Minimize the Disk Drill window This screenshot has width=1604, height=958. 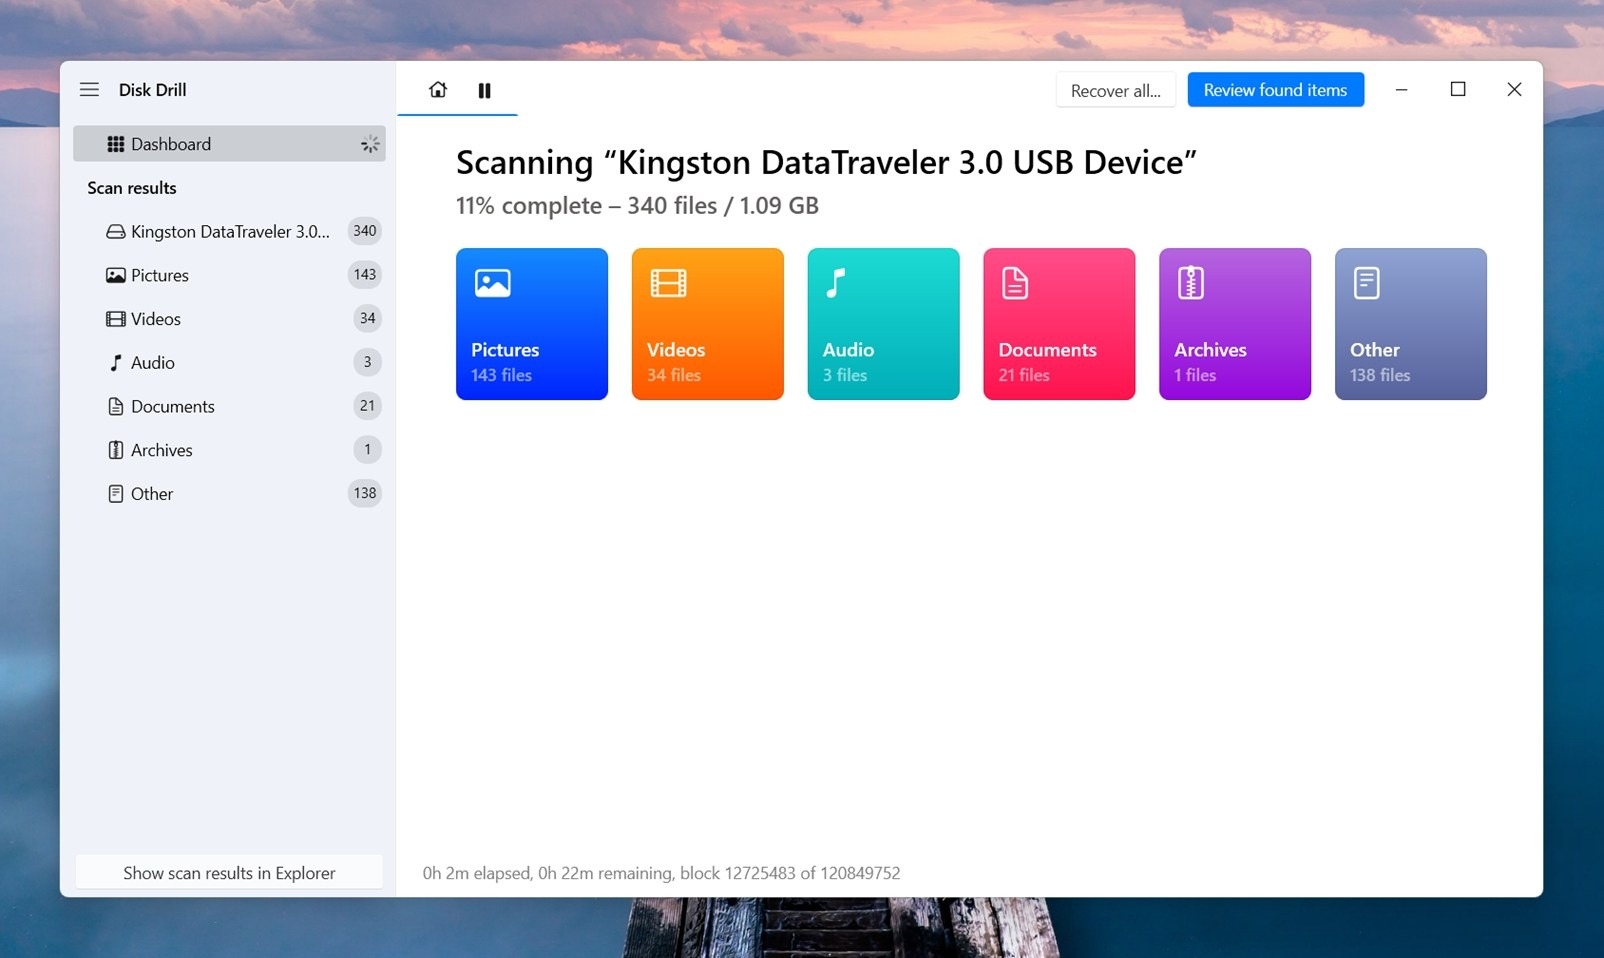click(1402, 90)
